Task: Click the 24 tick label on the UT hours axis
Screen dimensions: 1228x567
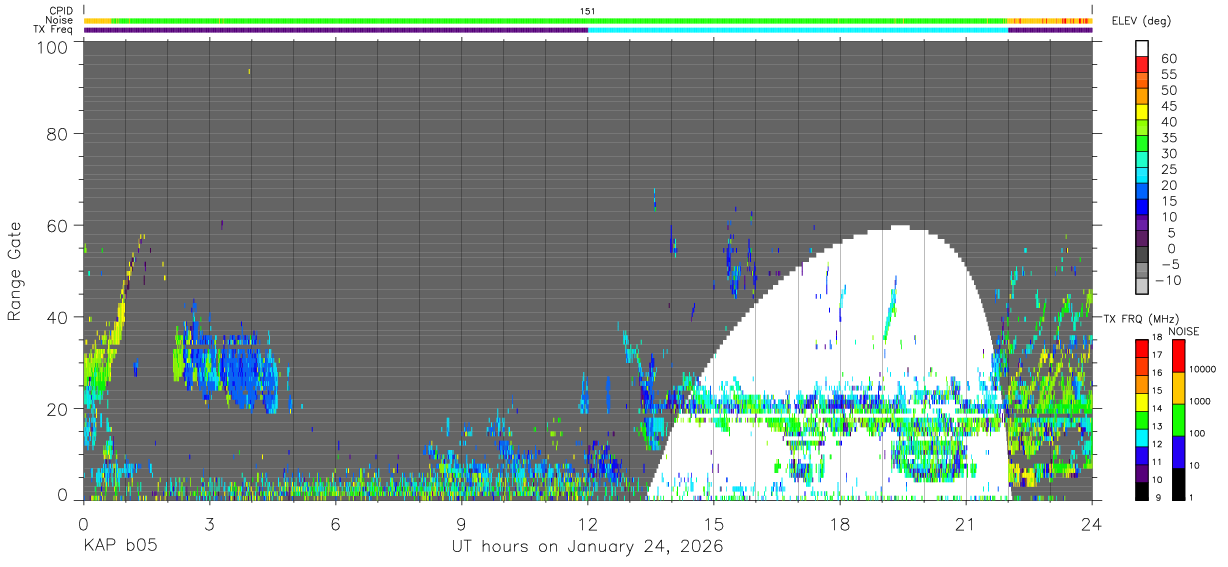Action: click(x=1091, y=524)
